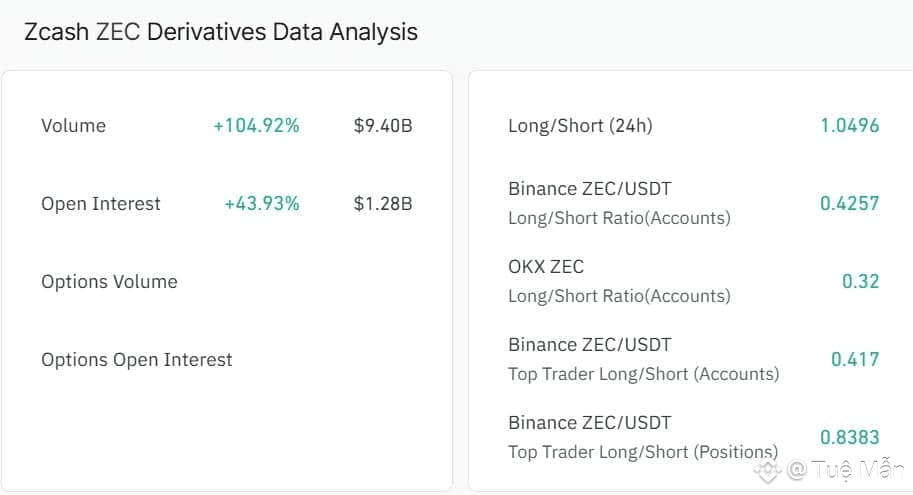The width and height of the screenshot is (913, 495).
Task: Click the 0.4257 ratio value
Action: tap(849, 204)
